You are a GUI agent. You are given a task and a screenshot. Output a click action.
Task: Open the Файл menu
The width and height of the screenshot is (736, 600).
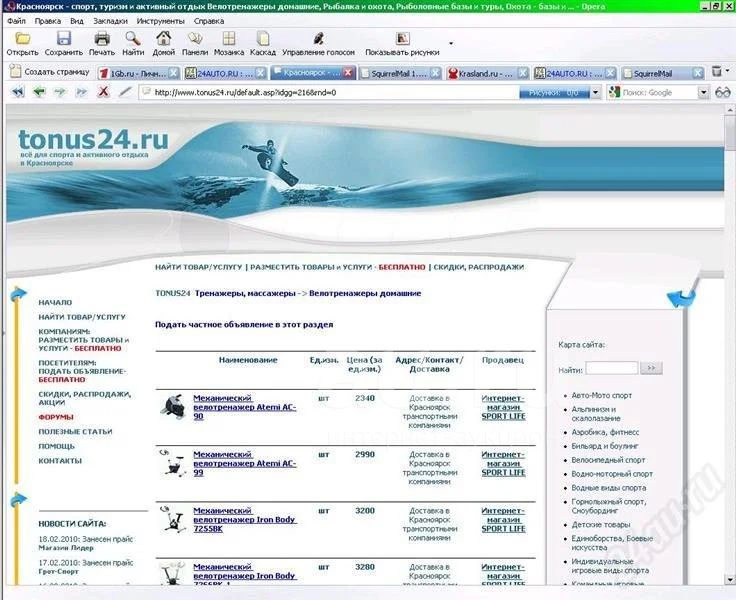[16, 21]
